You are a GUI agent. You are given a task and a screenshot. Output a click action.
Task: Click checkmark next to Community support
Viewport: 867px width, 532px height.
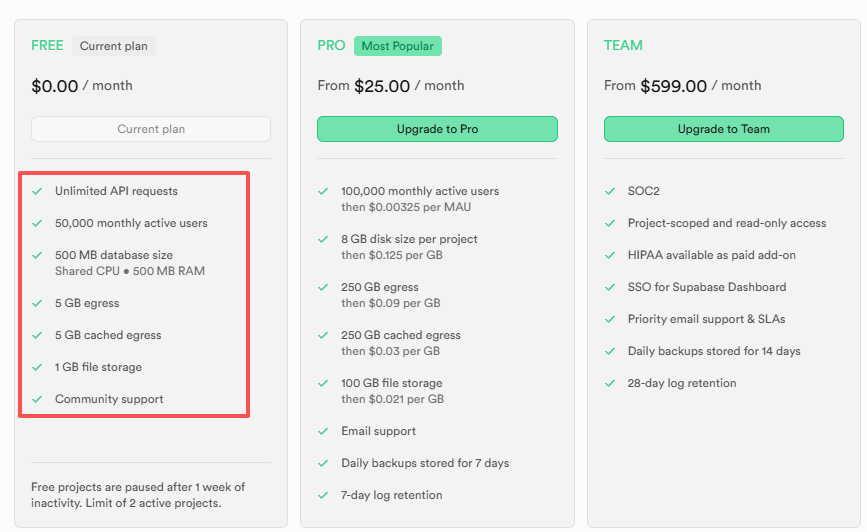click(37, 399)
